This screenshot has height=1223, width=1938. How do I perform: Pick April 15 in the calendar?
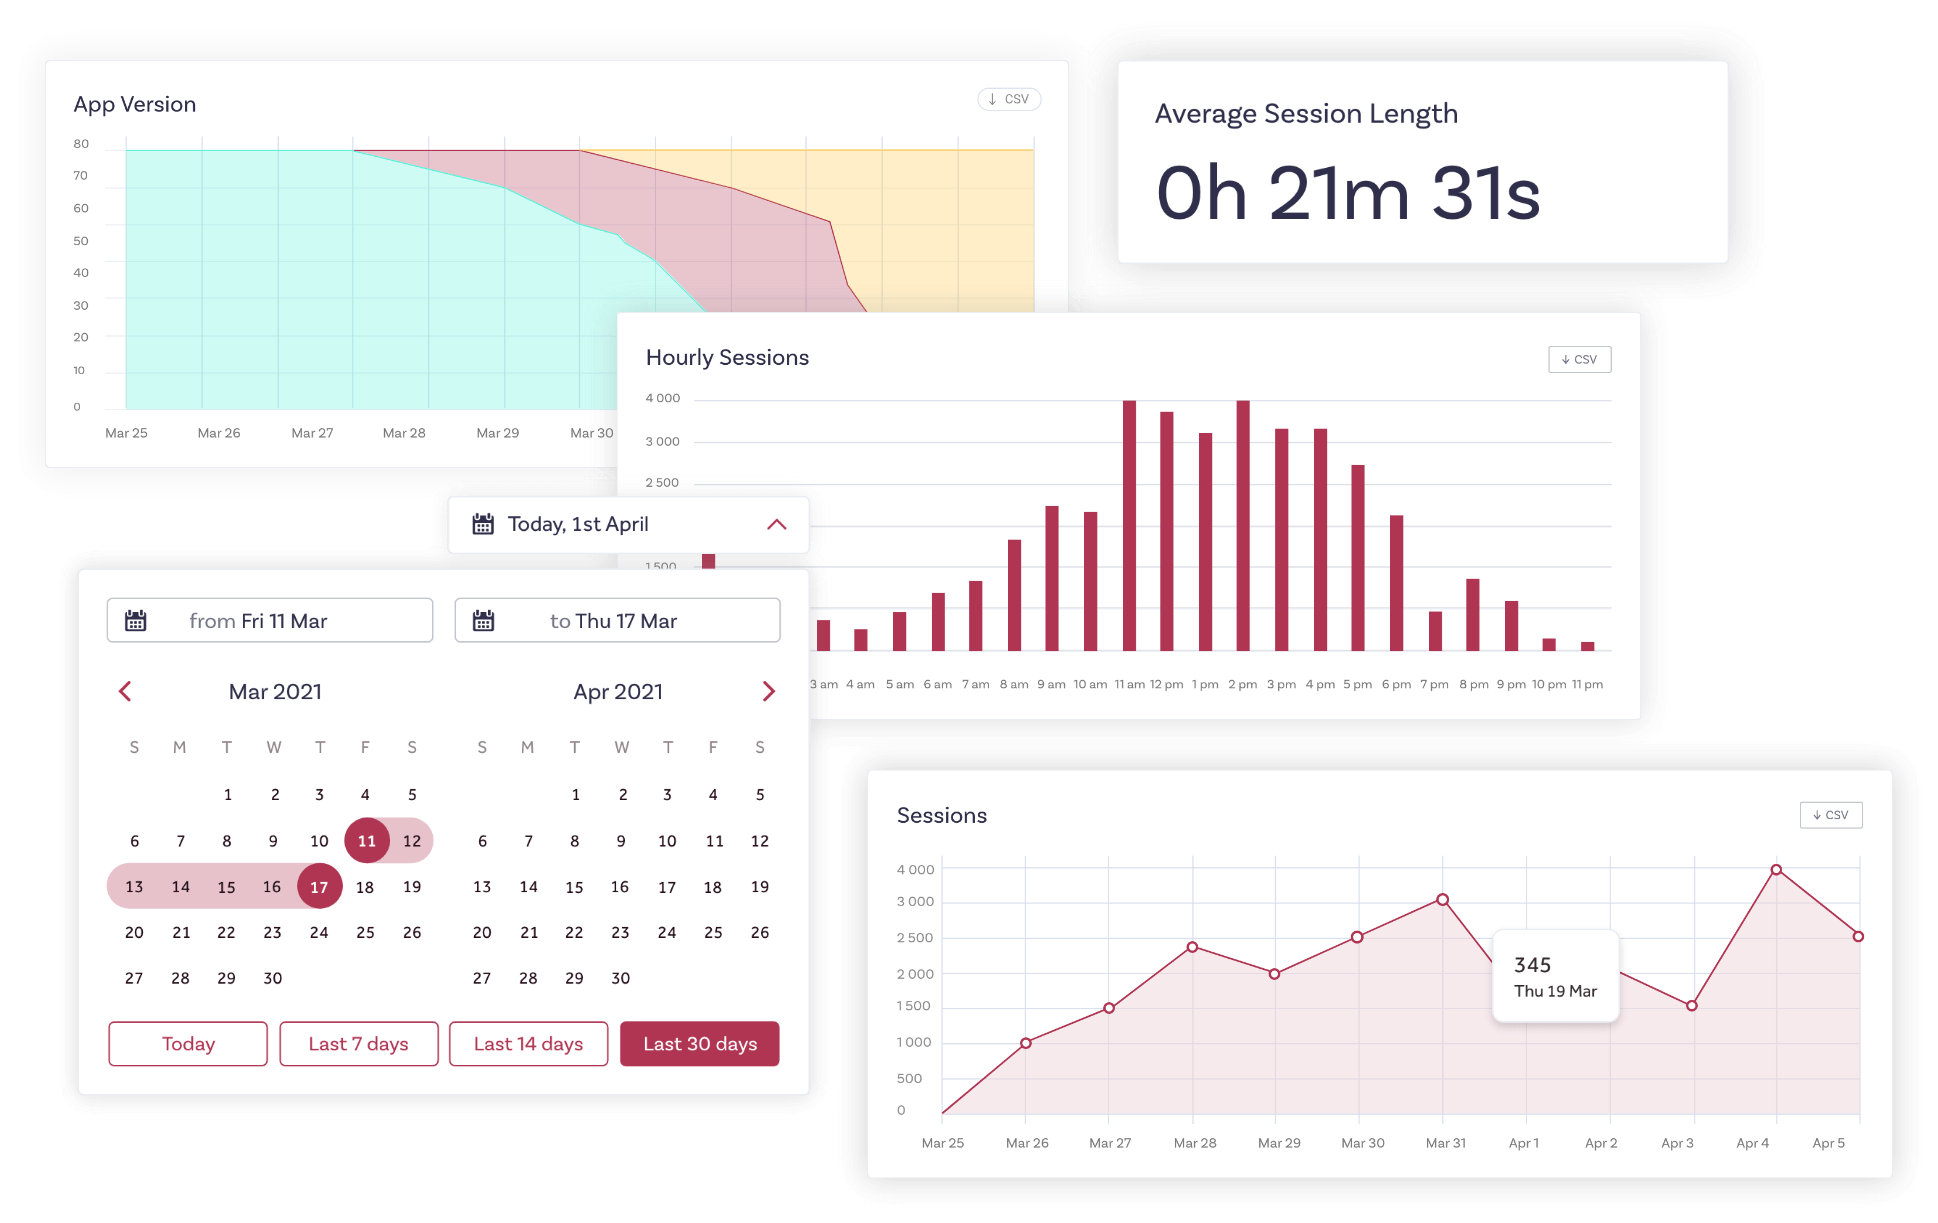(x=574, y=887)
